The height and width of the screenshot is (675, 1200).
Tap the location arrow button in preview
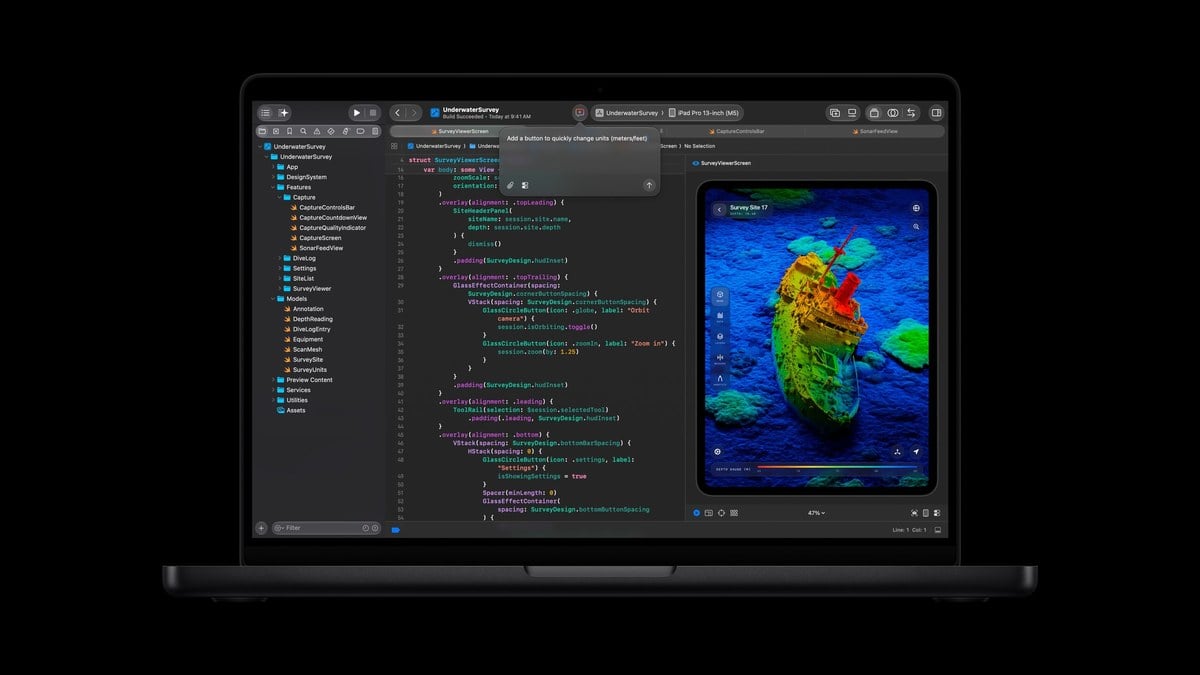click(x=916, y=451)
